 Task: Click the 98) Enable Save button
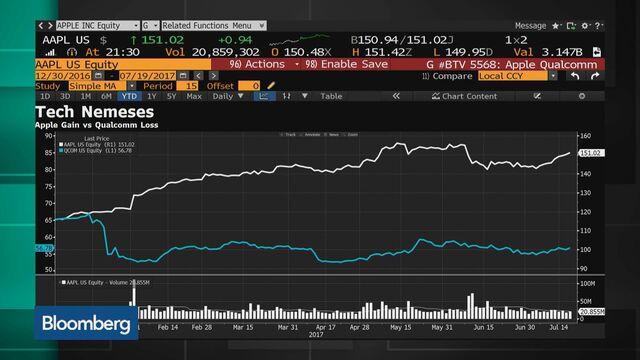click(x=347, y=64)
